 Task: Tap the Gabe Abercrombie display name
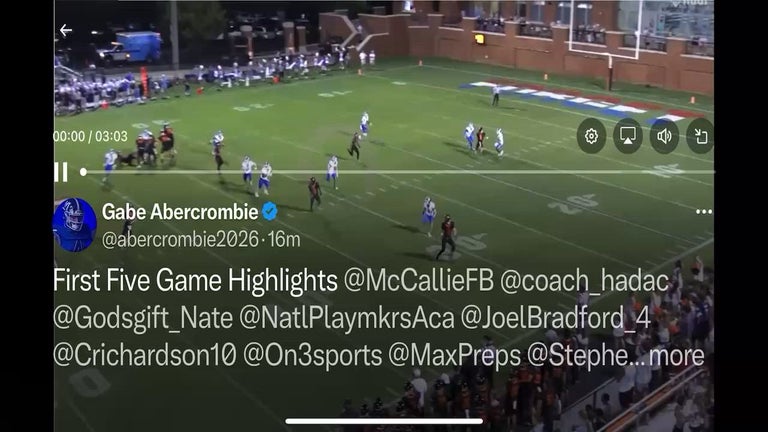point(180,212)
